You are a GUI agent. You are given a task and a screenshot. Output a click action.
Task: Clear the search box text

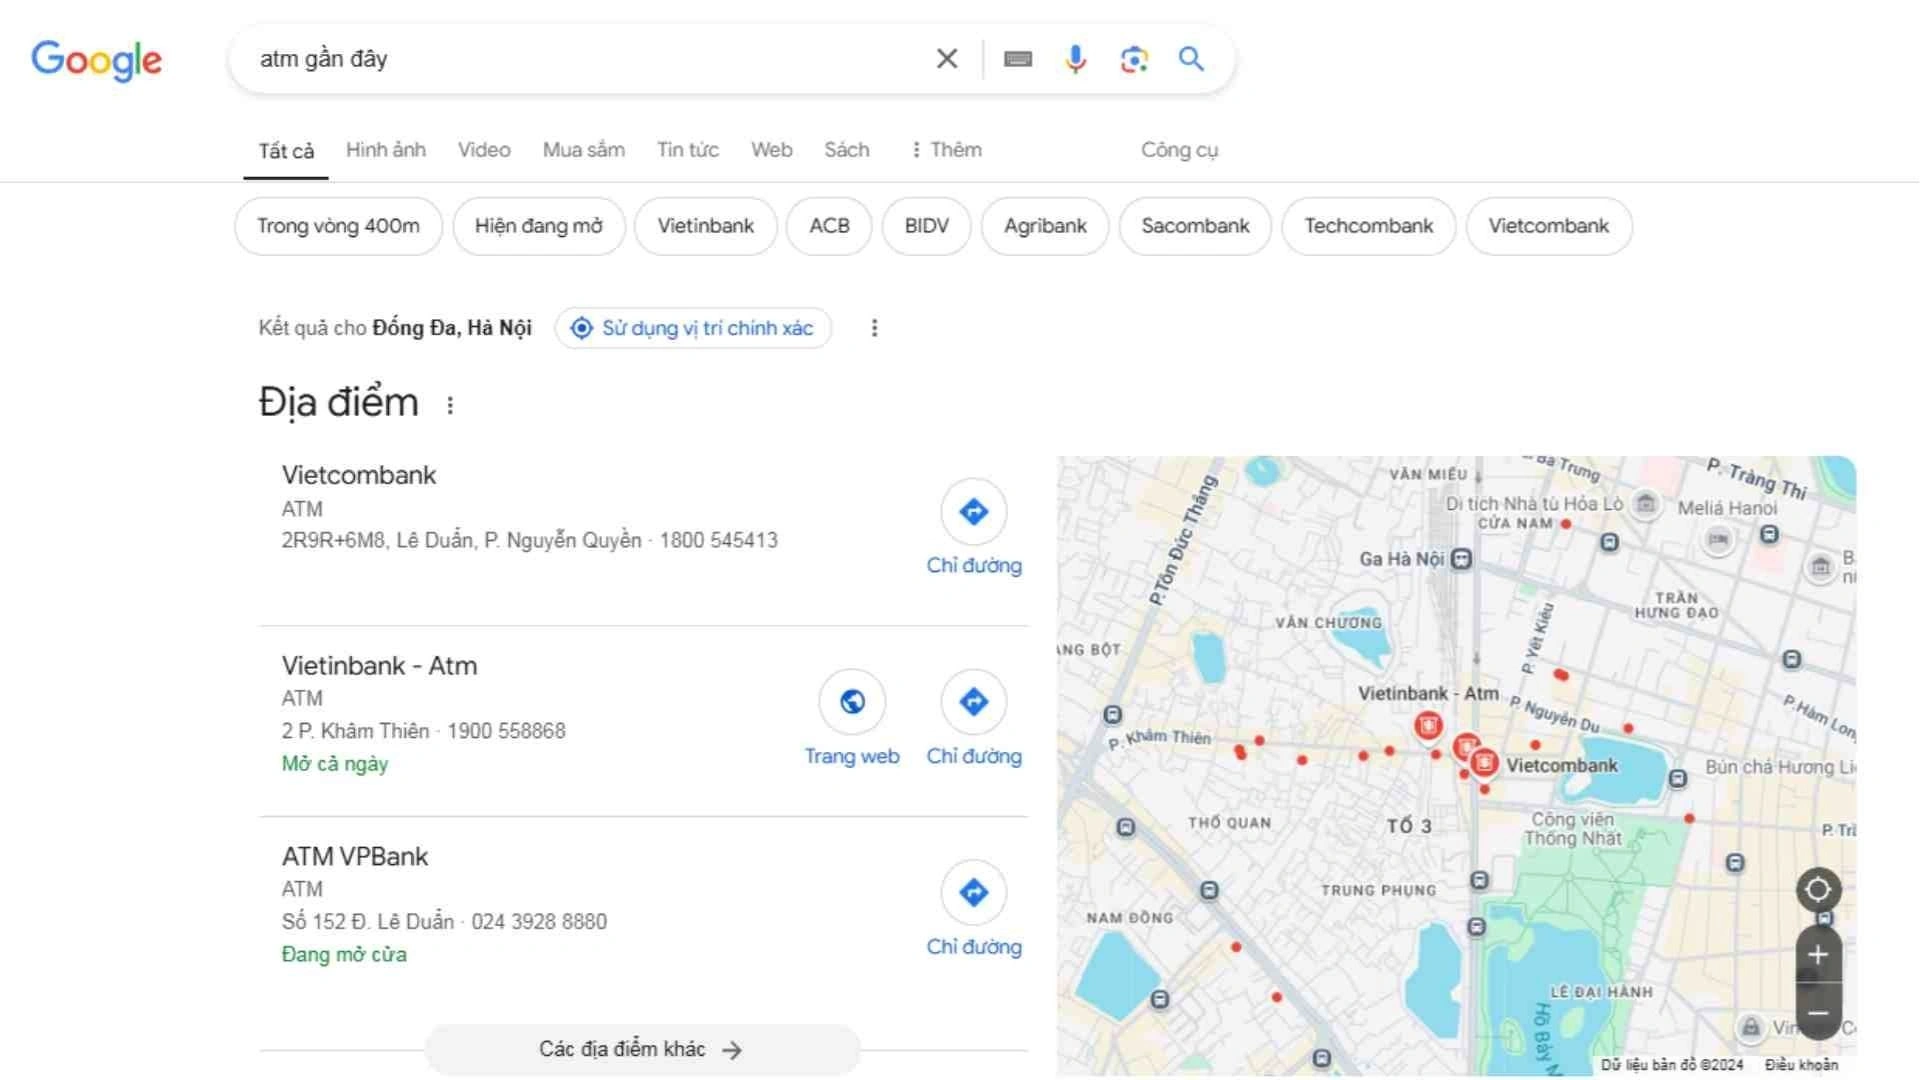(946, 59)
